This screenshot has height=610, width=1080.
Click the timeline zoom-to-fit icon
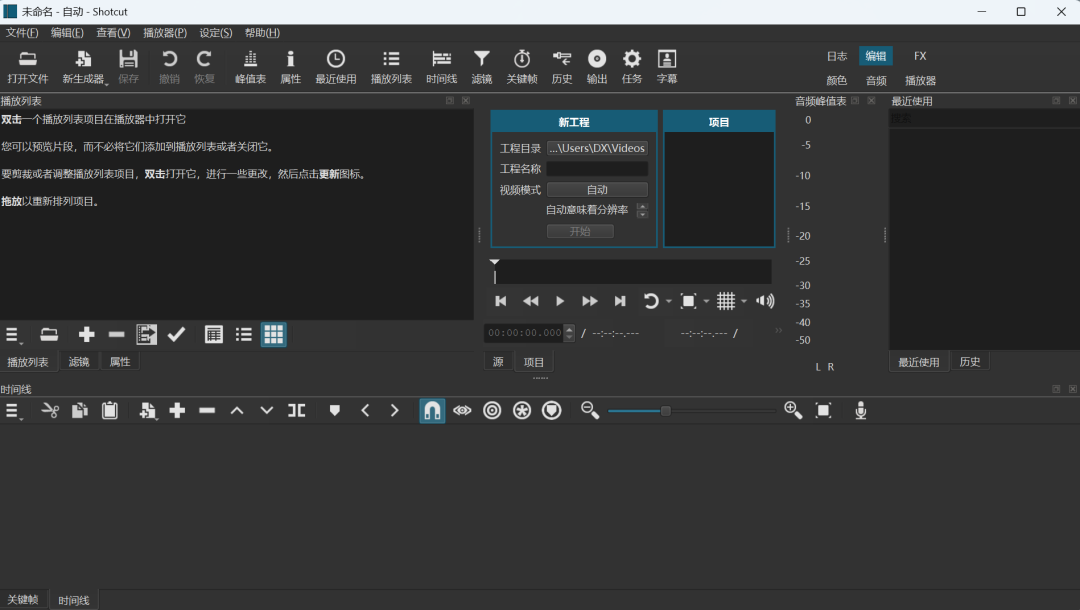point(823,410)
